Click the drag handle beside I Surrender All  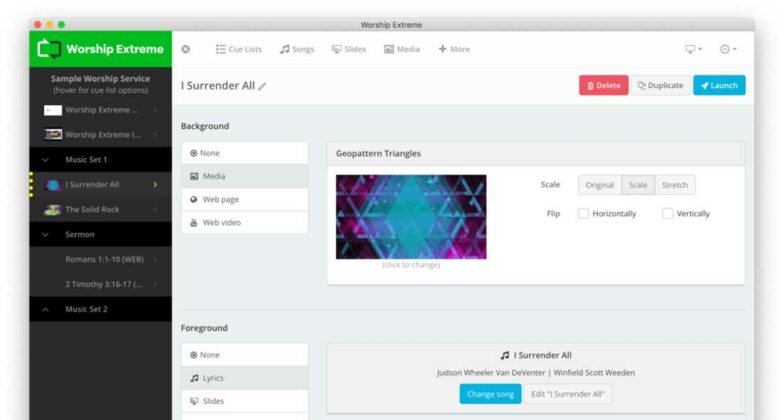[x=31, y=185]
